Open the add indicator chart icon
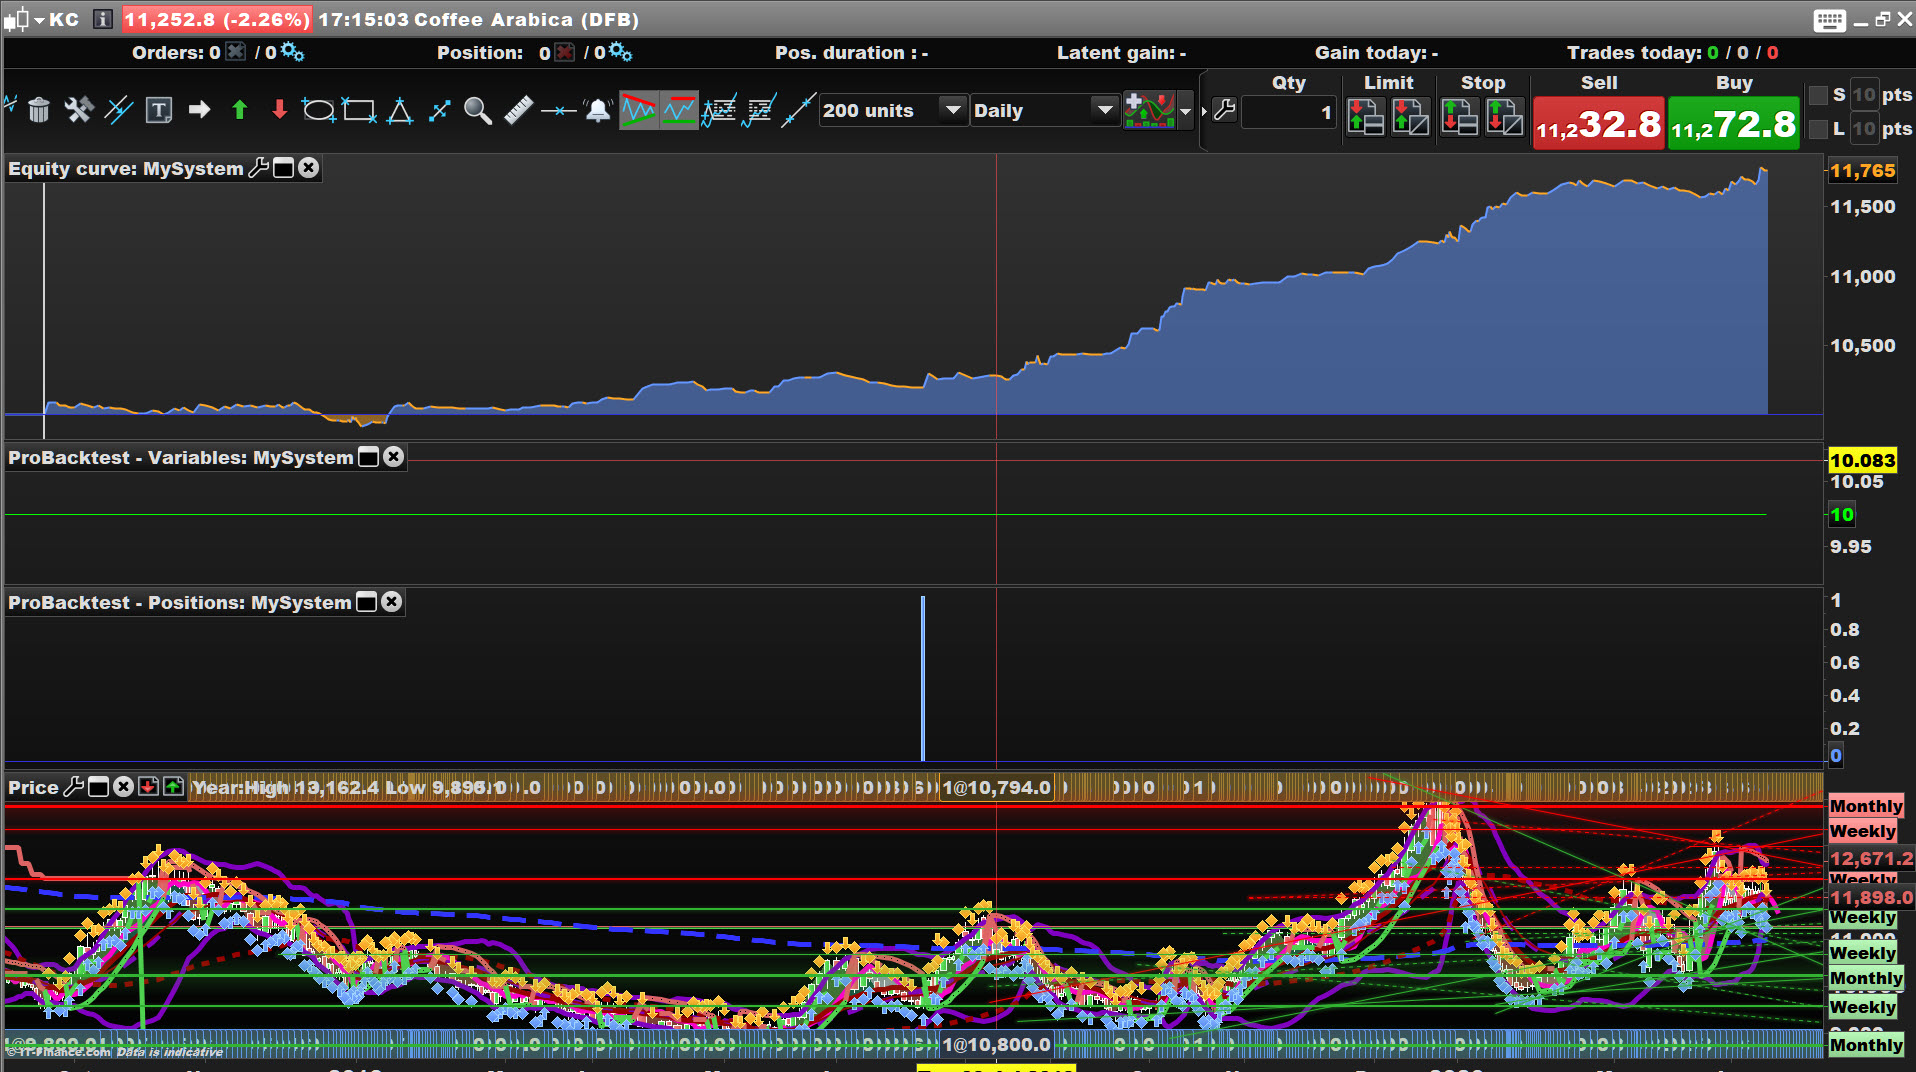Screen dimensions: 1916x1072 tap(1149, 110)
